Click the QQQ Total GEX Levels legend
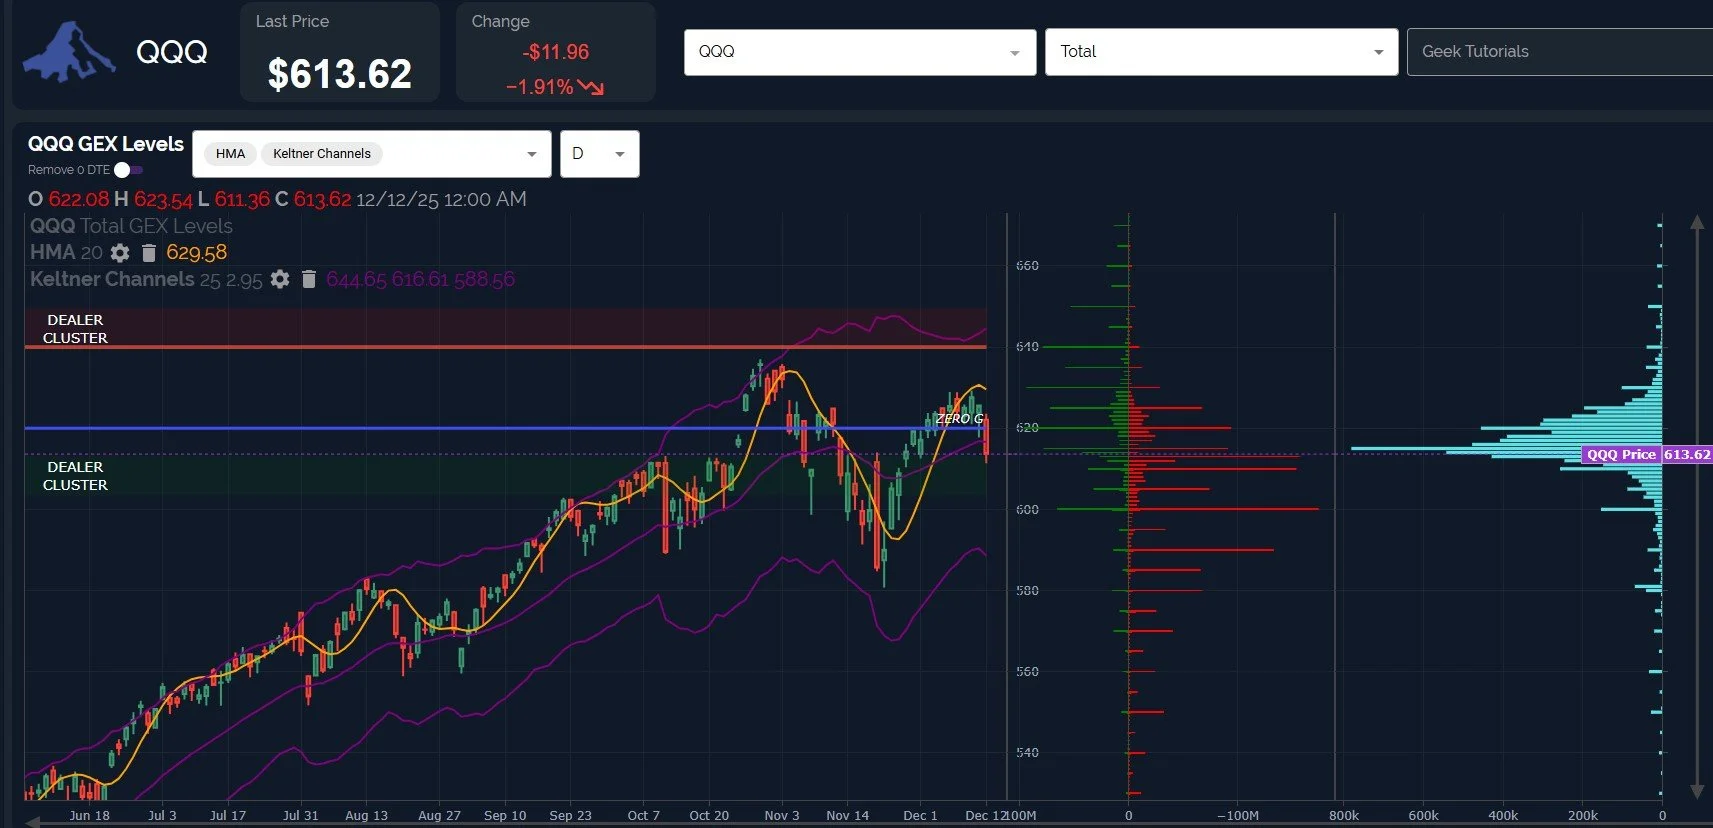Image resolution: width=1713 pixels, height=828 pixels. [131, 226]
